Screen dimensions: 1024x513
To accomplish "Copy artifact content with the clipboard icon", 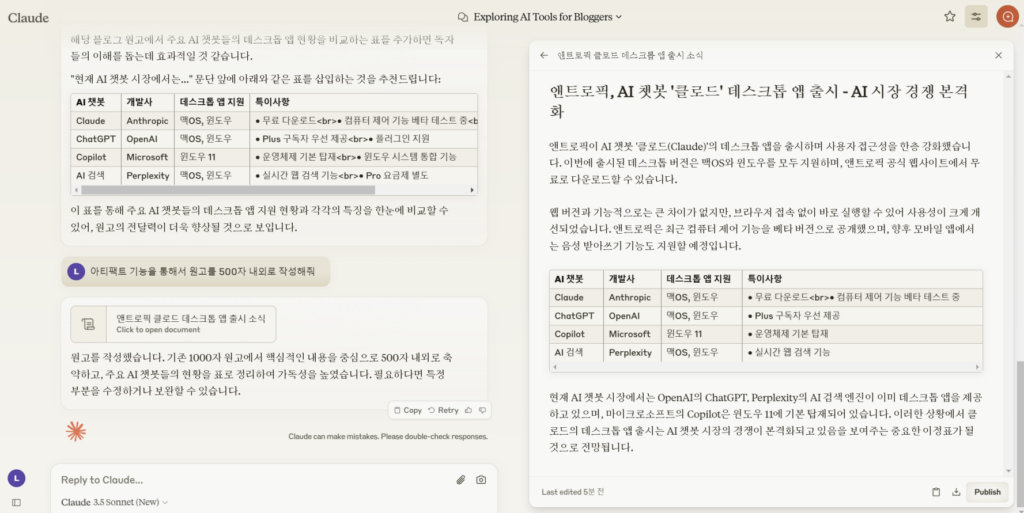I will (x=936, y=492).
